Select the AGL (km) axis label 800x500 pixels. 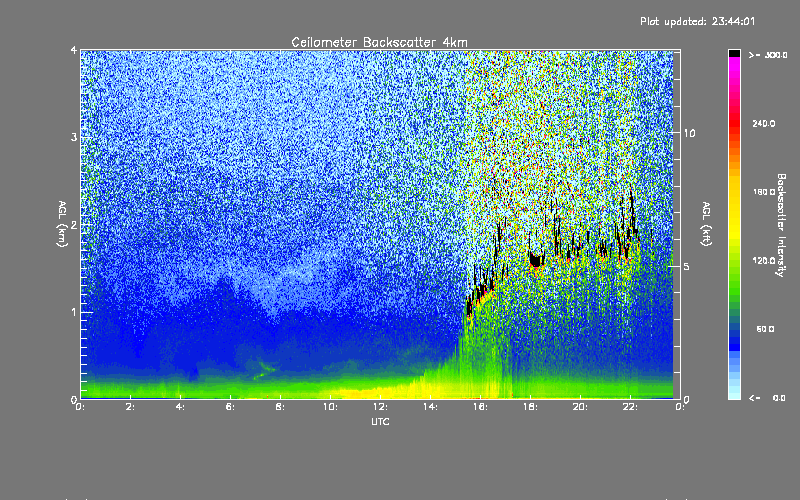coord(62,224)
